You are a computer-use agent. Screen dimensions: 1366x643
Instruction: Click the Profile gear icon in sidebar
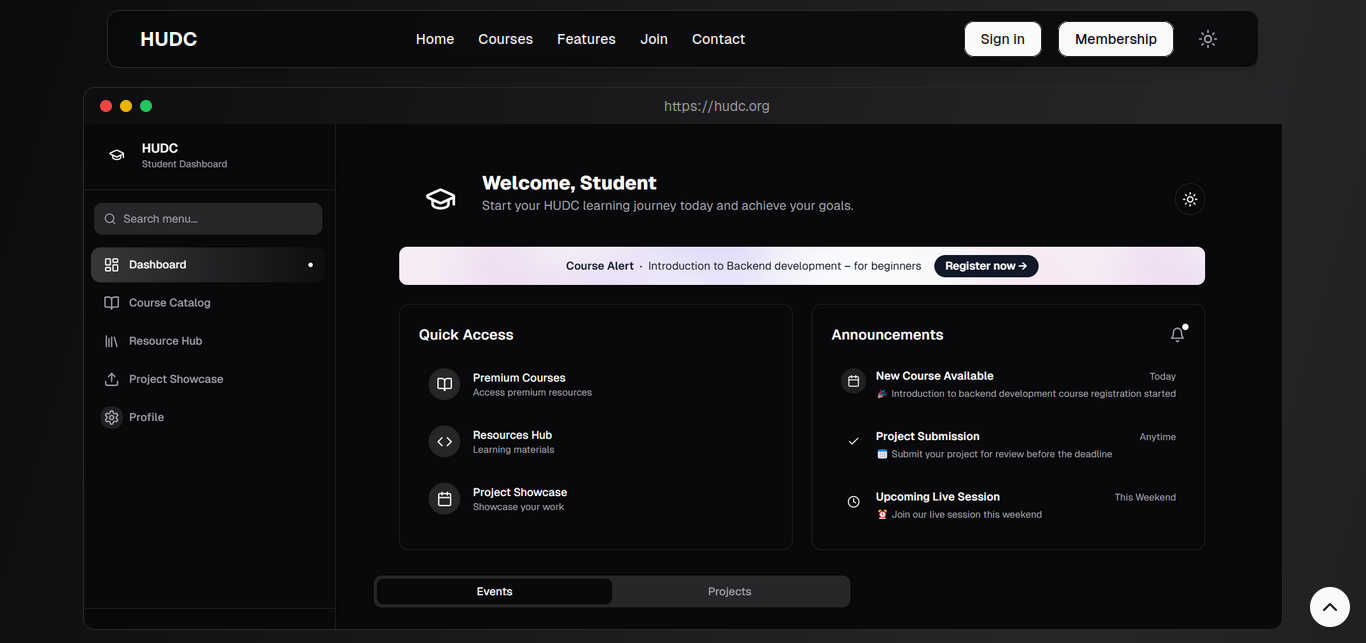pyautogui.click(x=111, y=417)
